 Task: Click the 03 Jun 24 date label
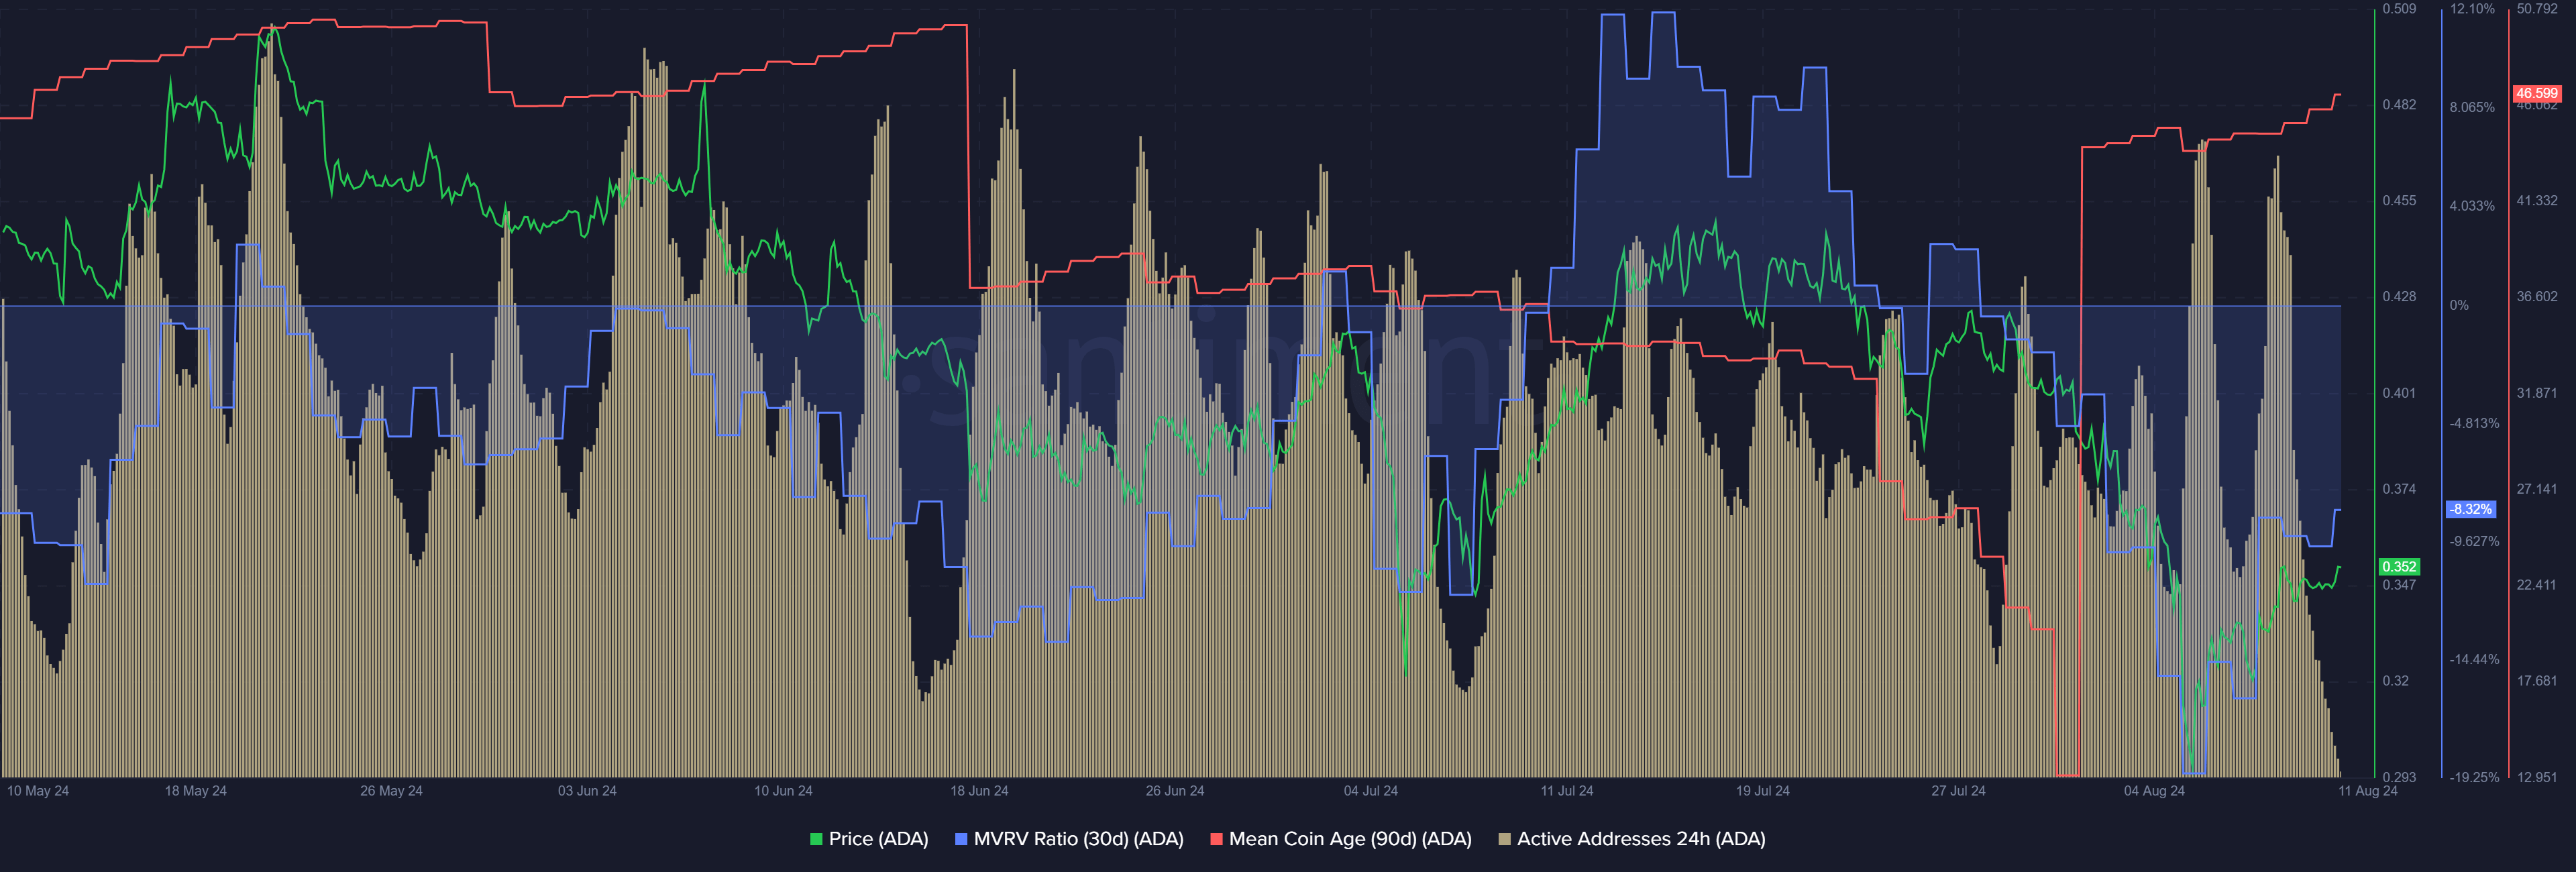(x=587, y=791)
